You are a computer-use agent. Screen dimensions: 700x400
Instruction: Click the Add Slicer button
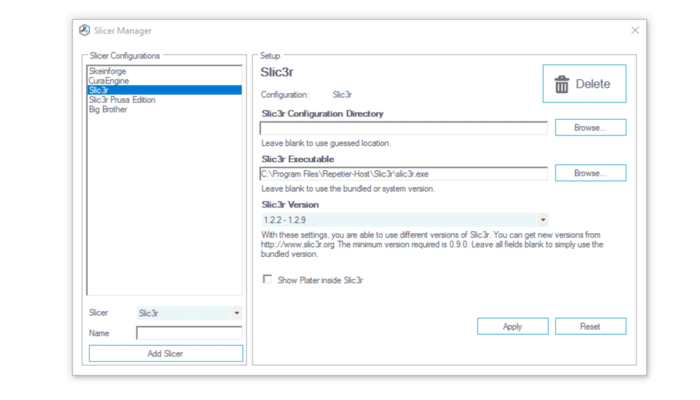[x=166, y=354]
